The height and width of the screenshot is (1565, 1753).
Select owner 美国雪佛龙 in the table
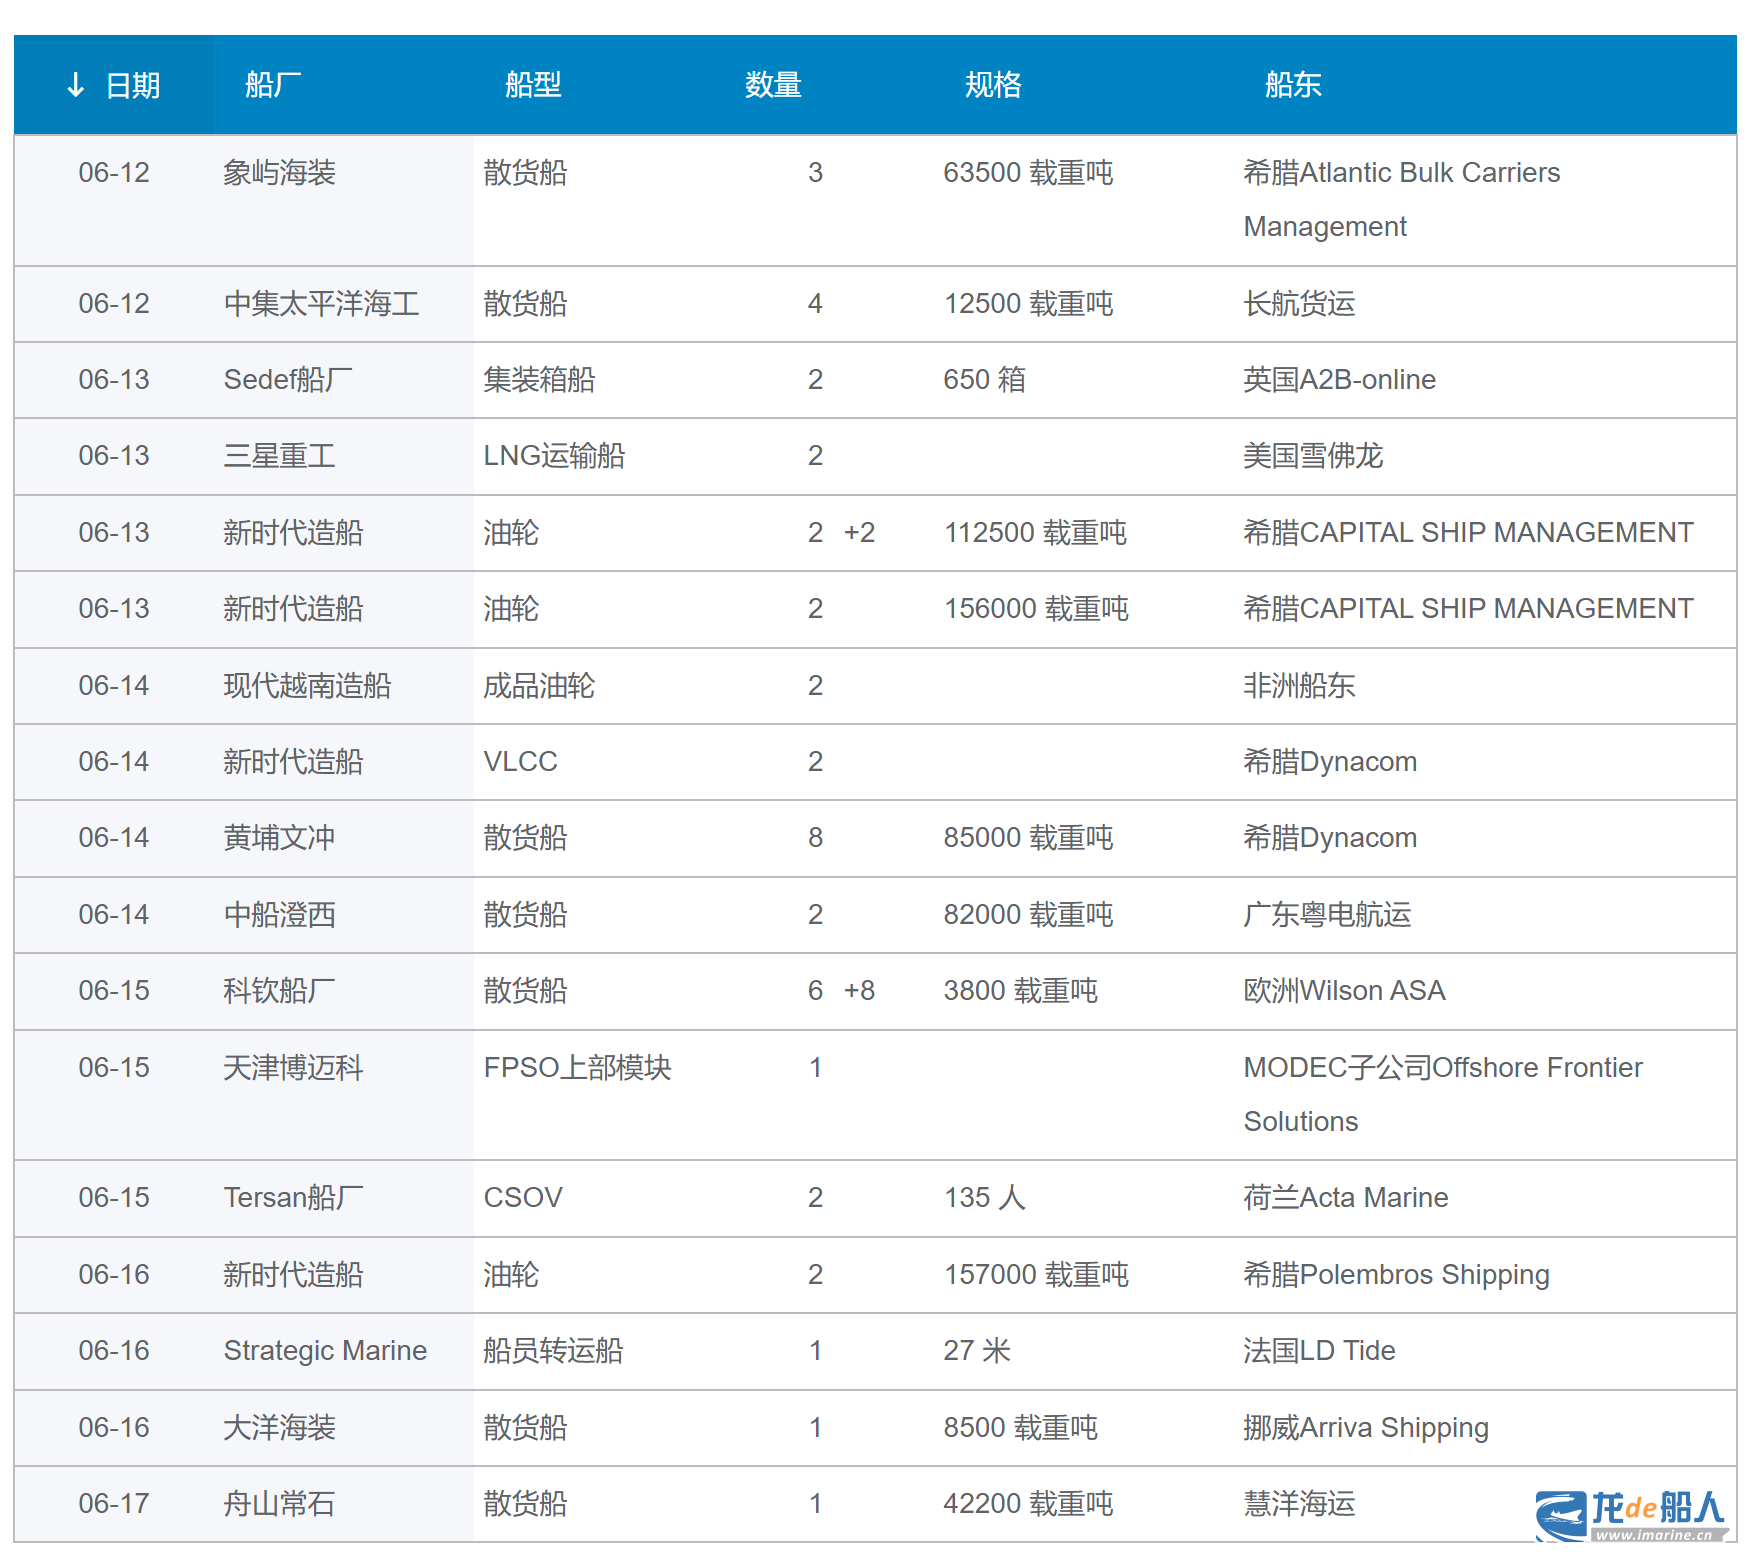pyautogui.click(x=1313, y=456)
